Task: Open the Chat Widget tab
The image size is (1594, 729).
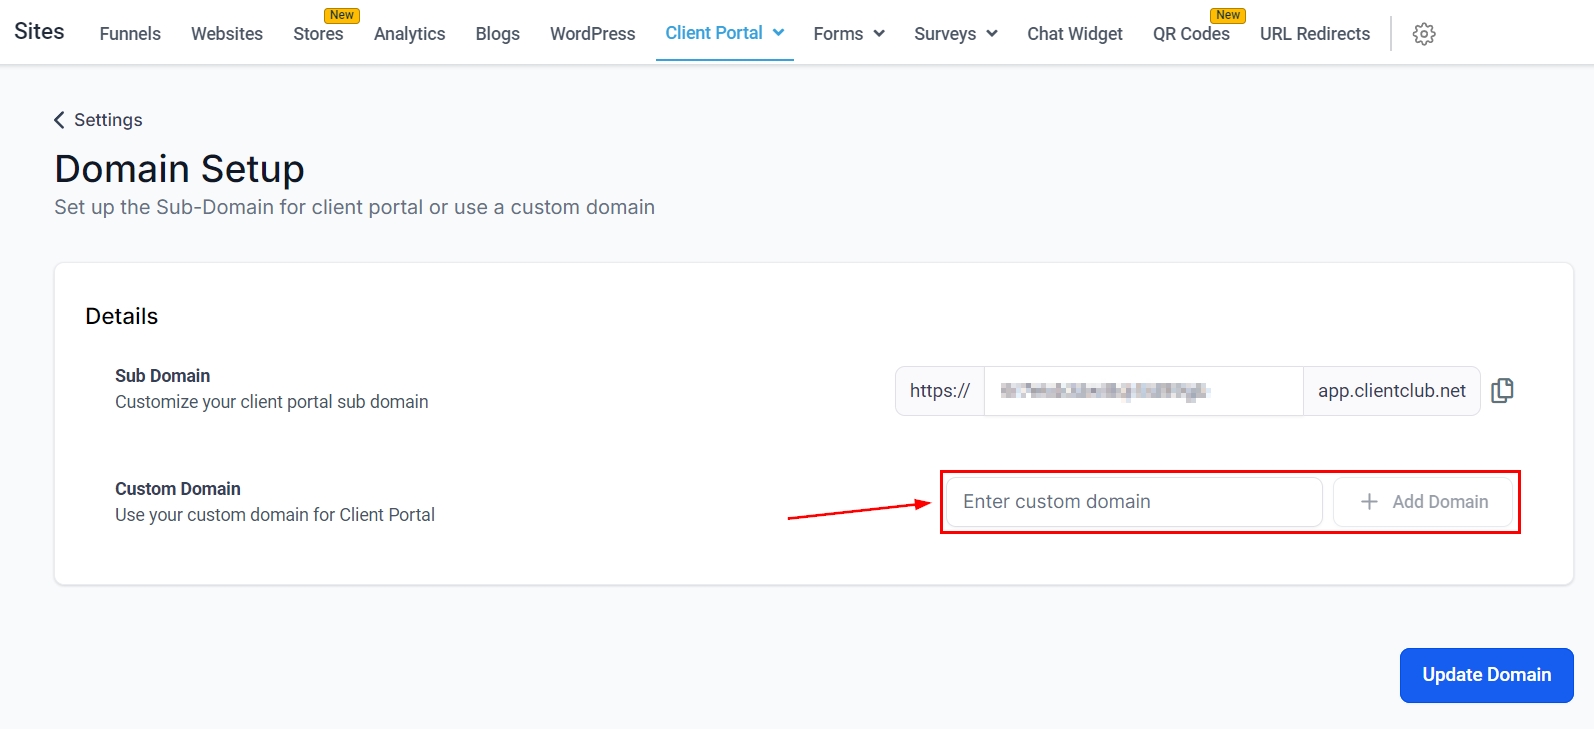Action: tap(1075, 34)
